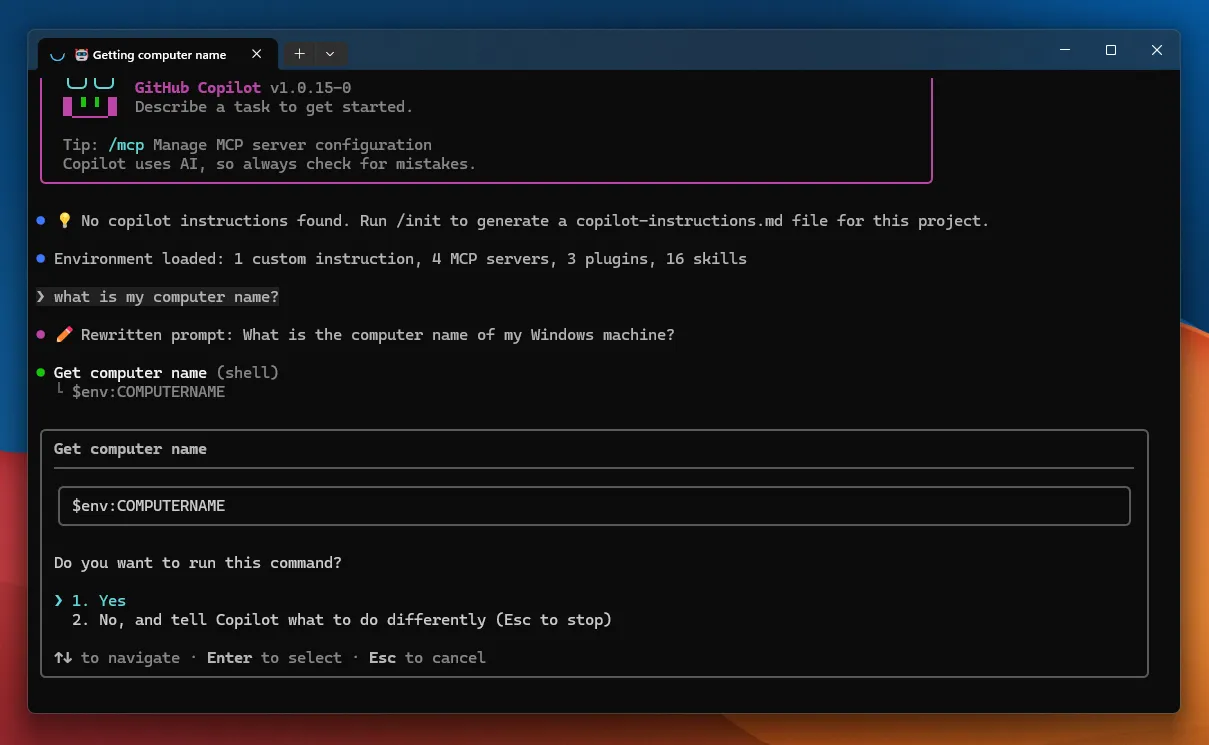Click the GitHub Copilot ASCII art logo
Image resolution: width=1209 pixels, height=745 pixels.
pyautogui.click(x=89, y=97)
